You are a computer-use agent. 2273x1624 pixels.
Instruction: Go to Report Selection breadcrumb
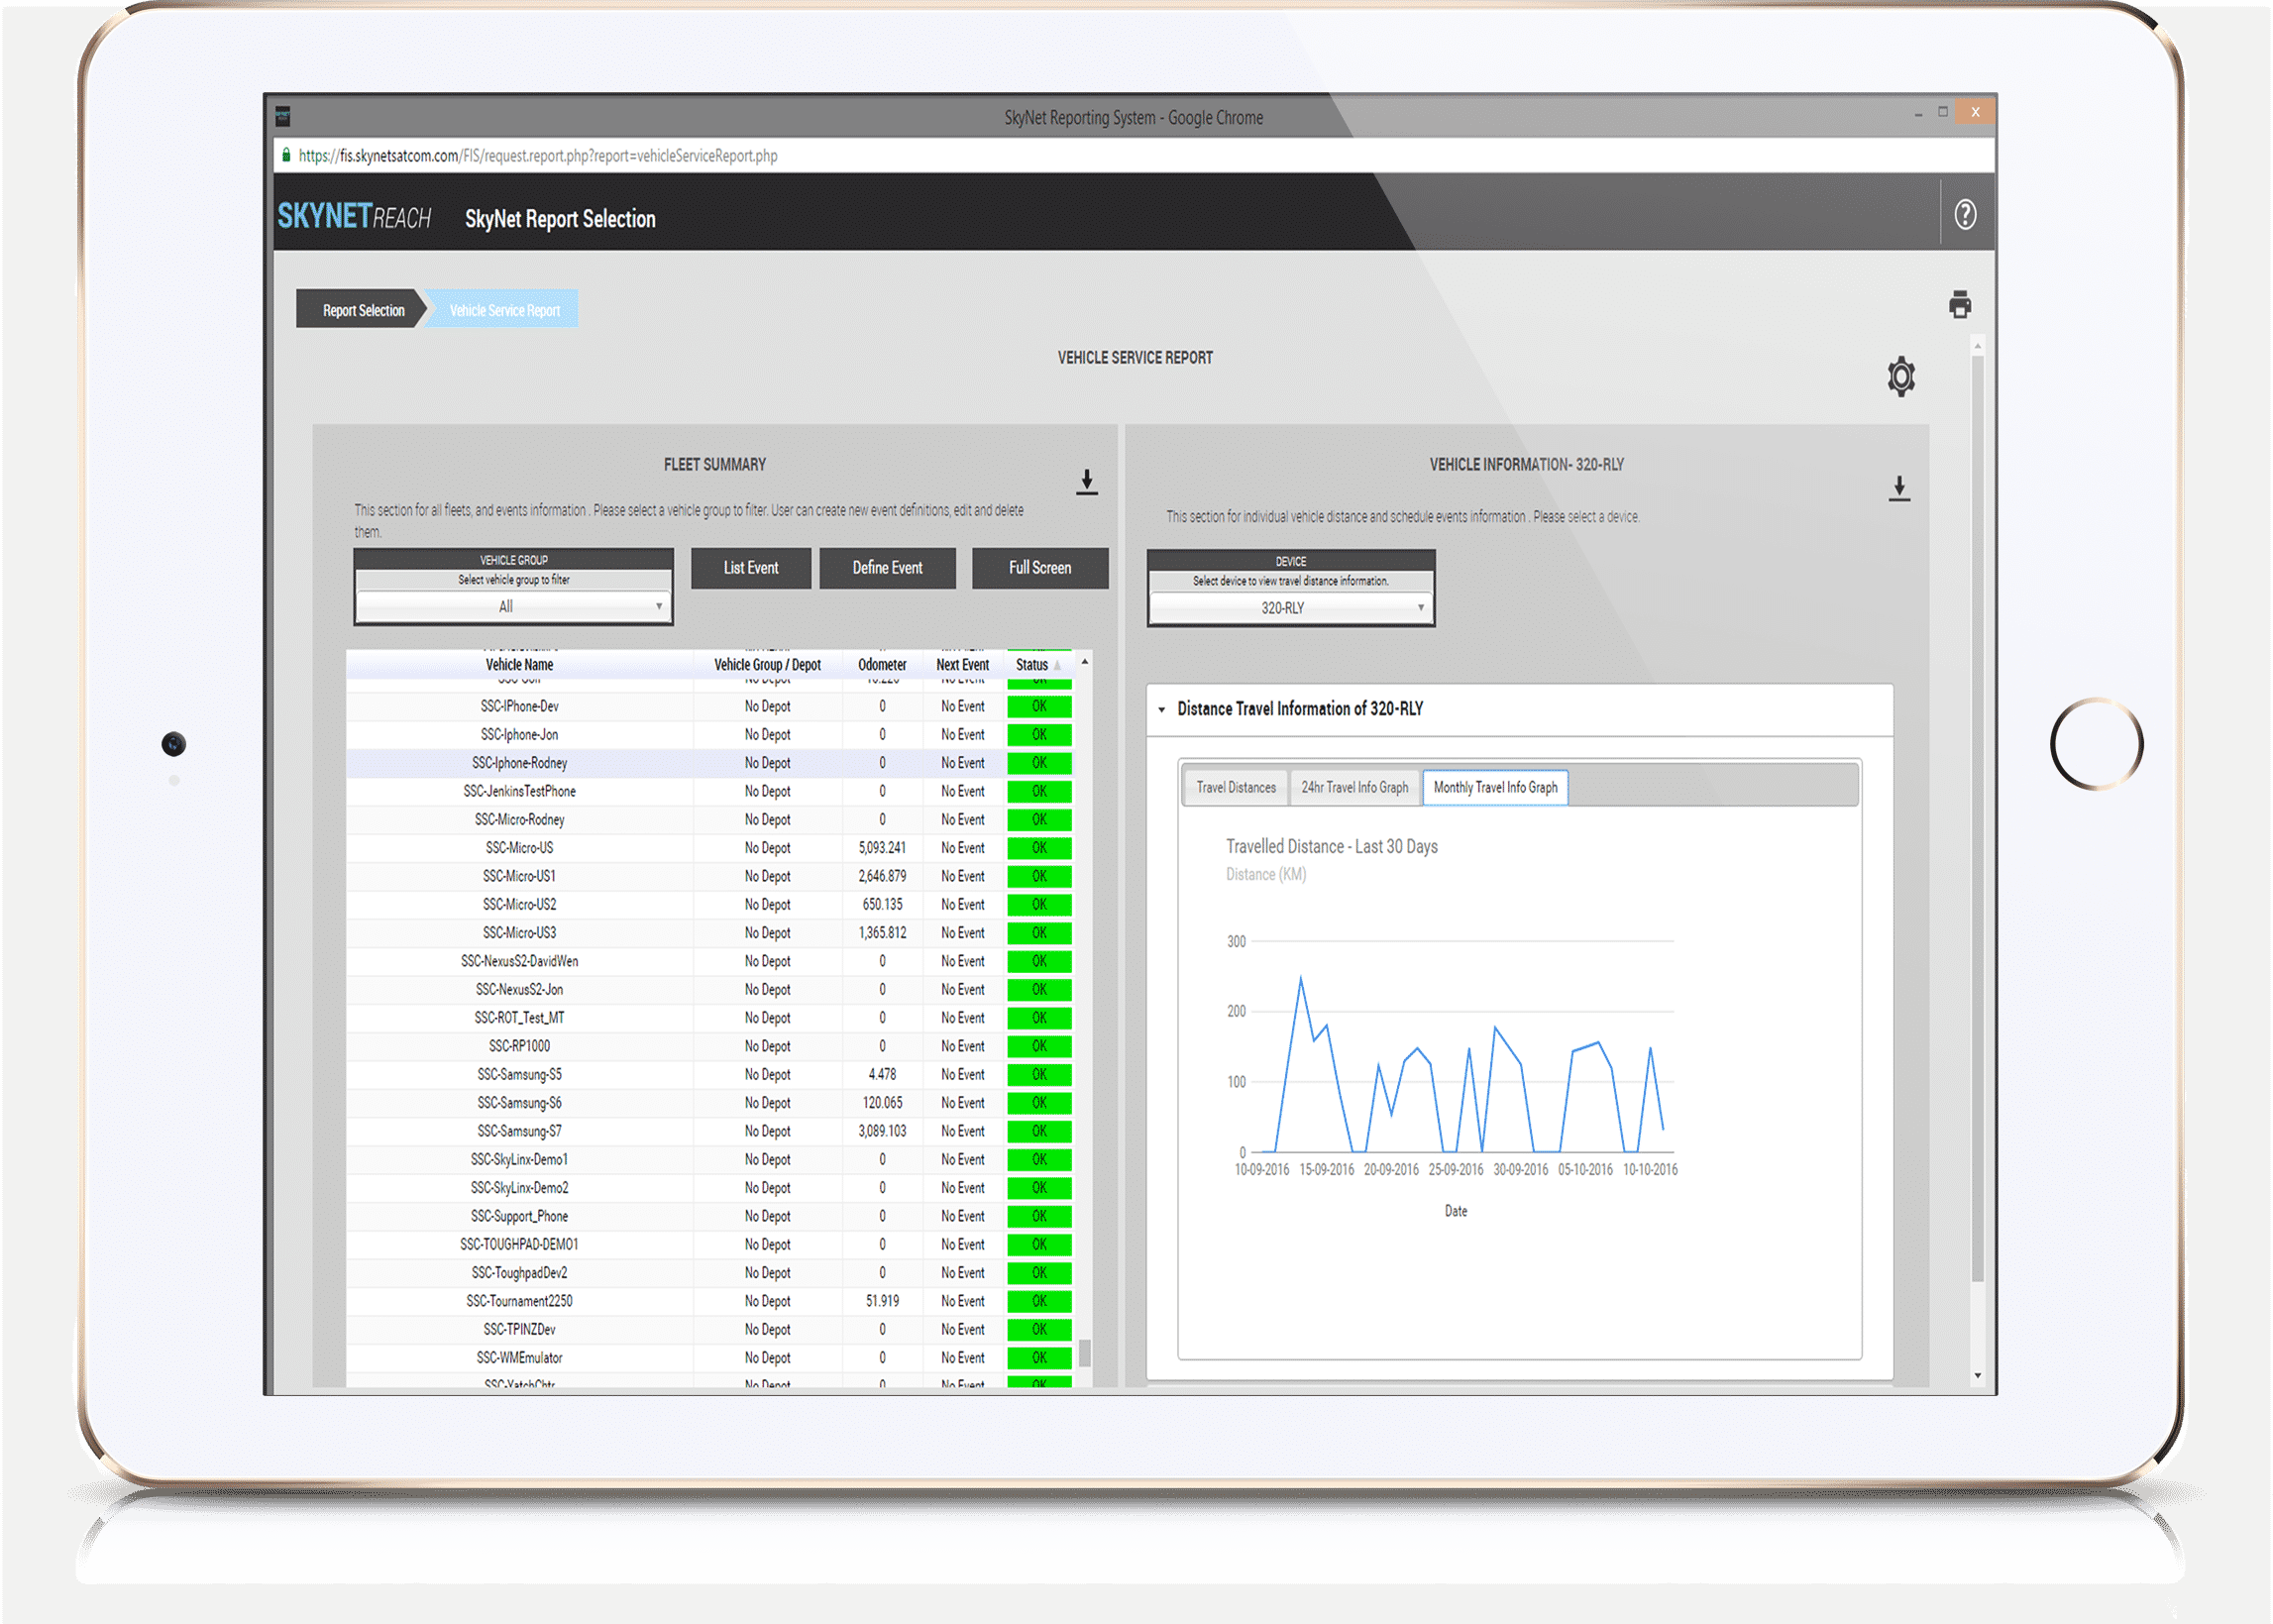coord(362,310)
